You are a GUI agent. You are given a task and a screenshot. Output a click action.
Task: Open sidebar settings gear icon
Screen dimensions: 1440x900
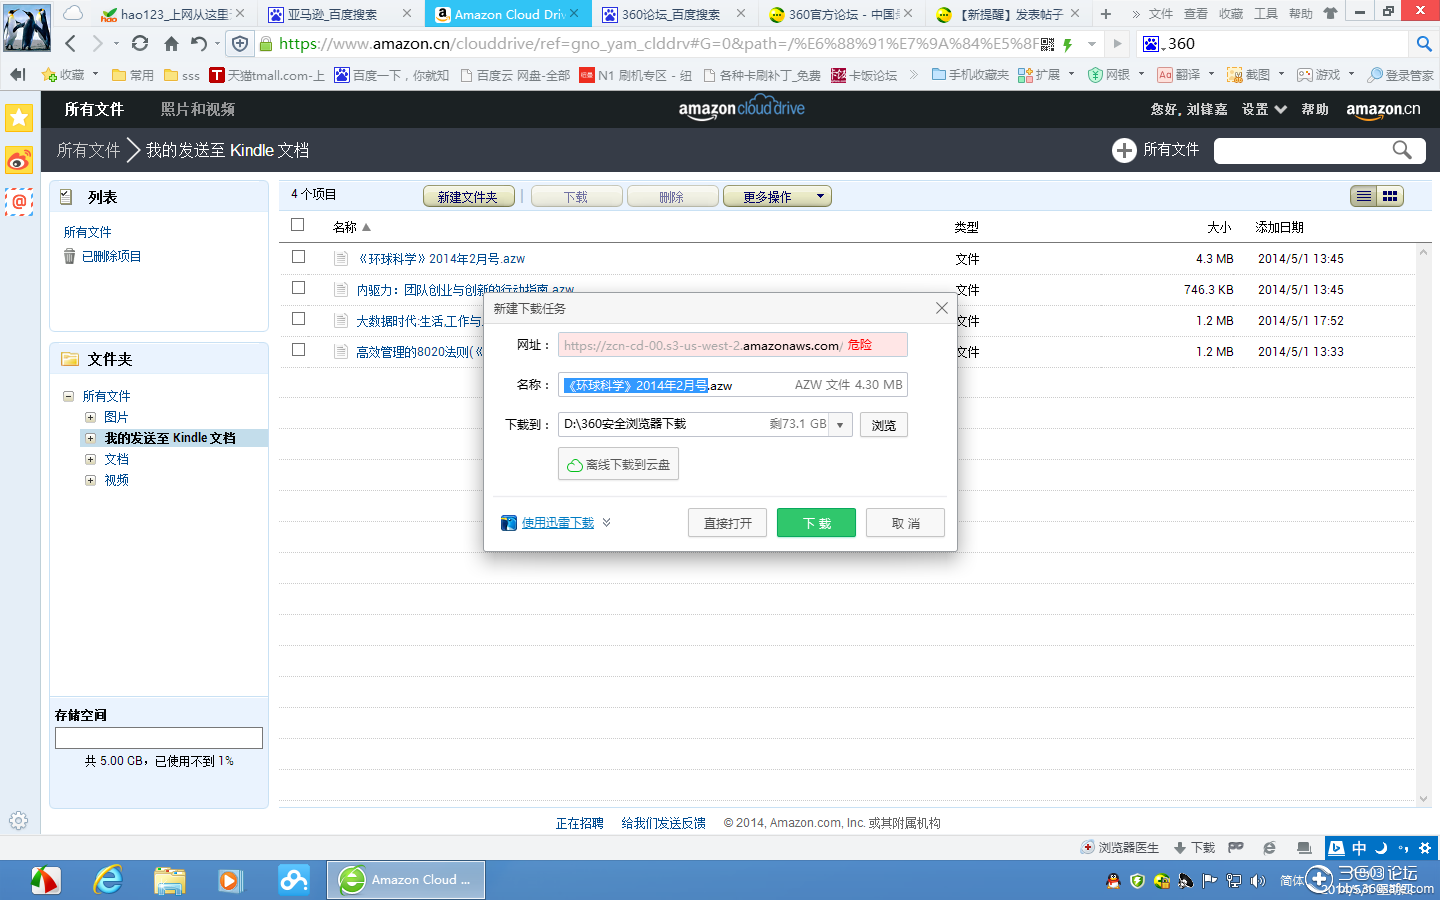click(18, 821)
